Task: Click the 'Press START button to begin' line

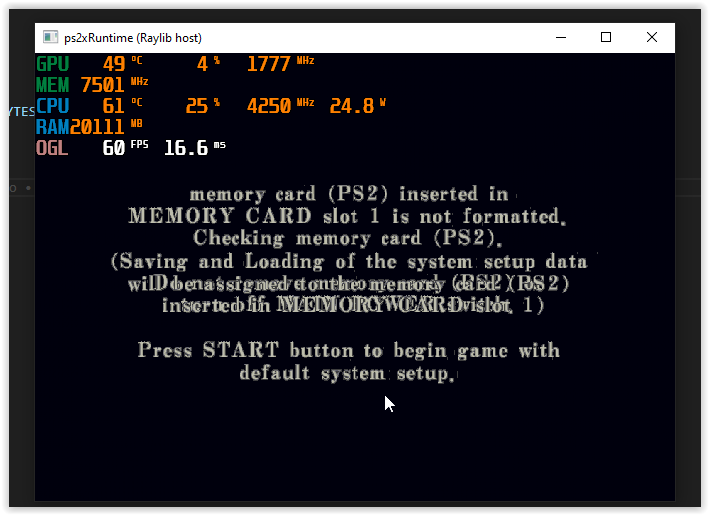Action: click(x=349, y=350)
